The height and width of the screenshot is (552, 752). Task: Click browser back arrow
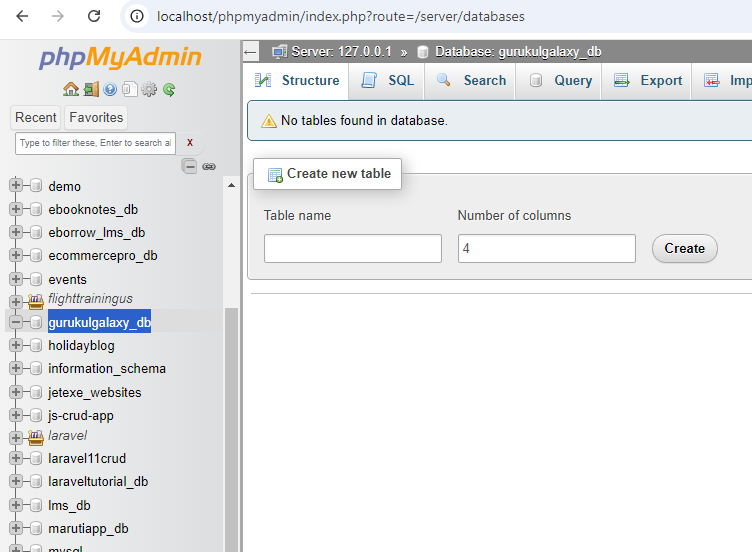22,16
